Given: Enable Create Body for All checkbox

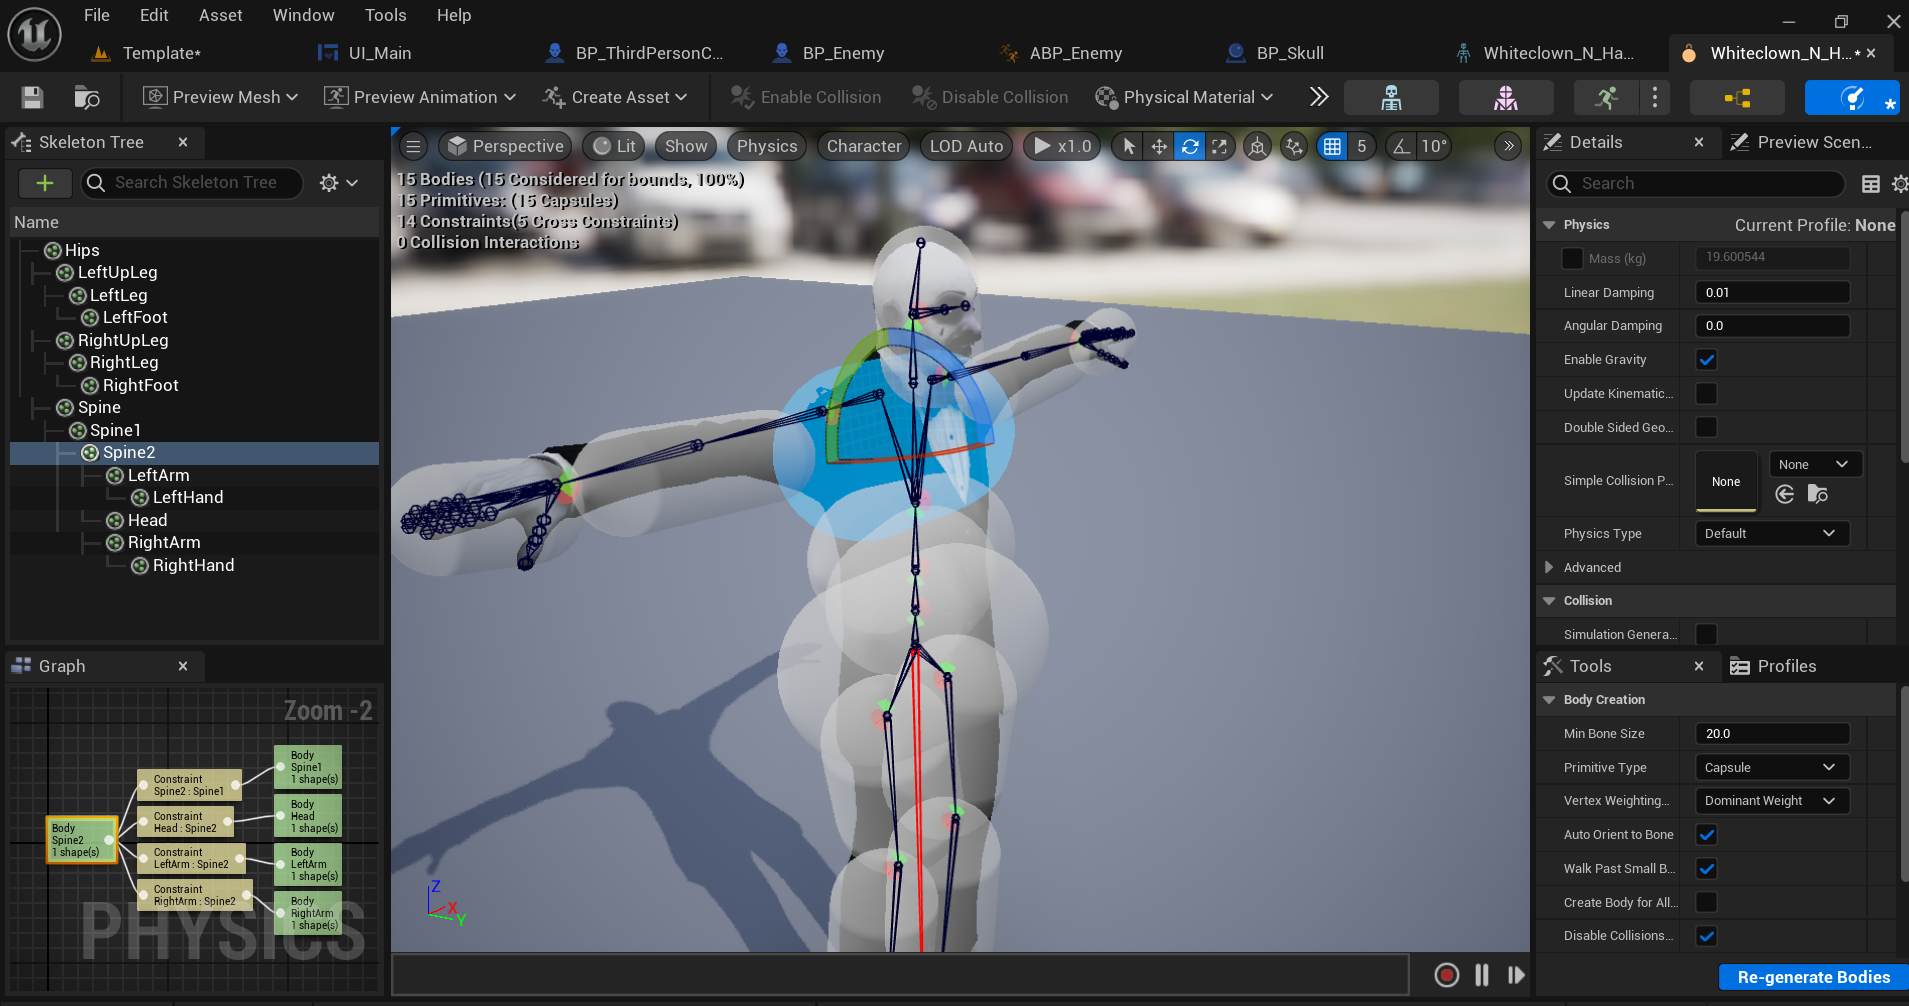Looking at the screenshot, I should 1706,902.
